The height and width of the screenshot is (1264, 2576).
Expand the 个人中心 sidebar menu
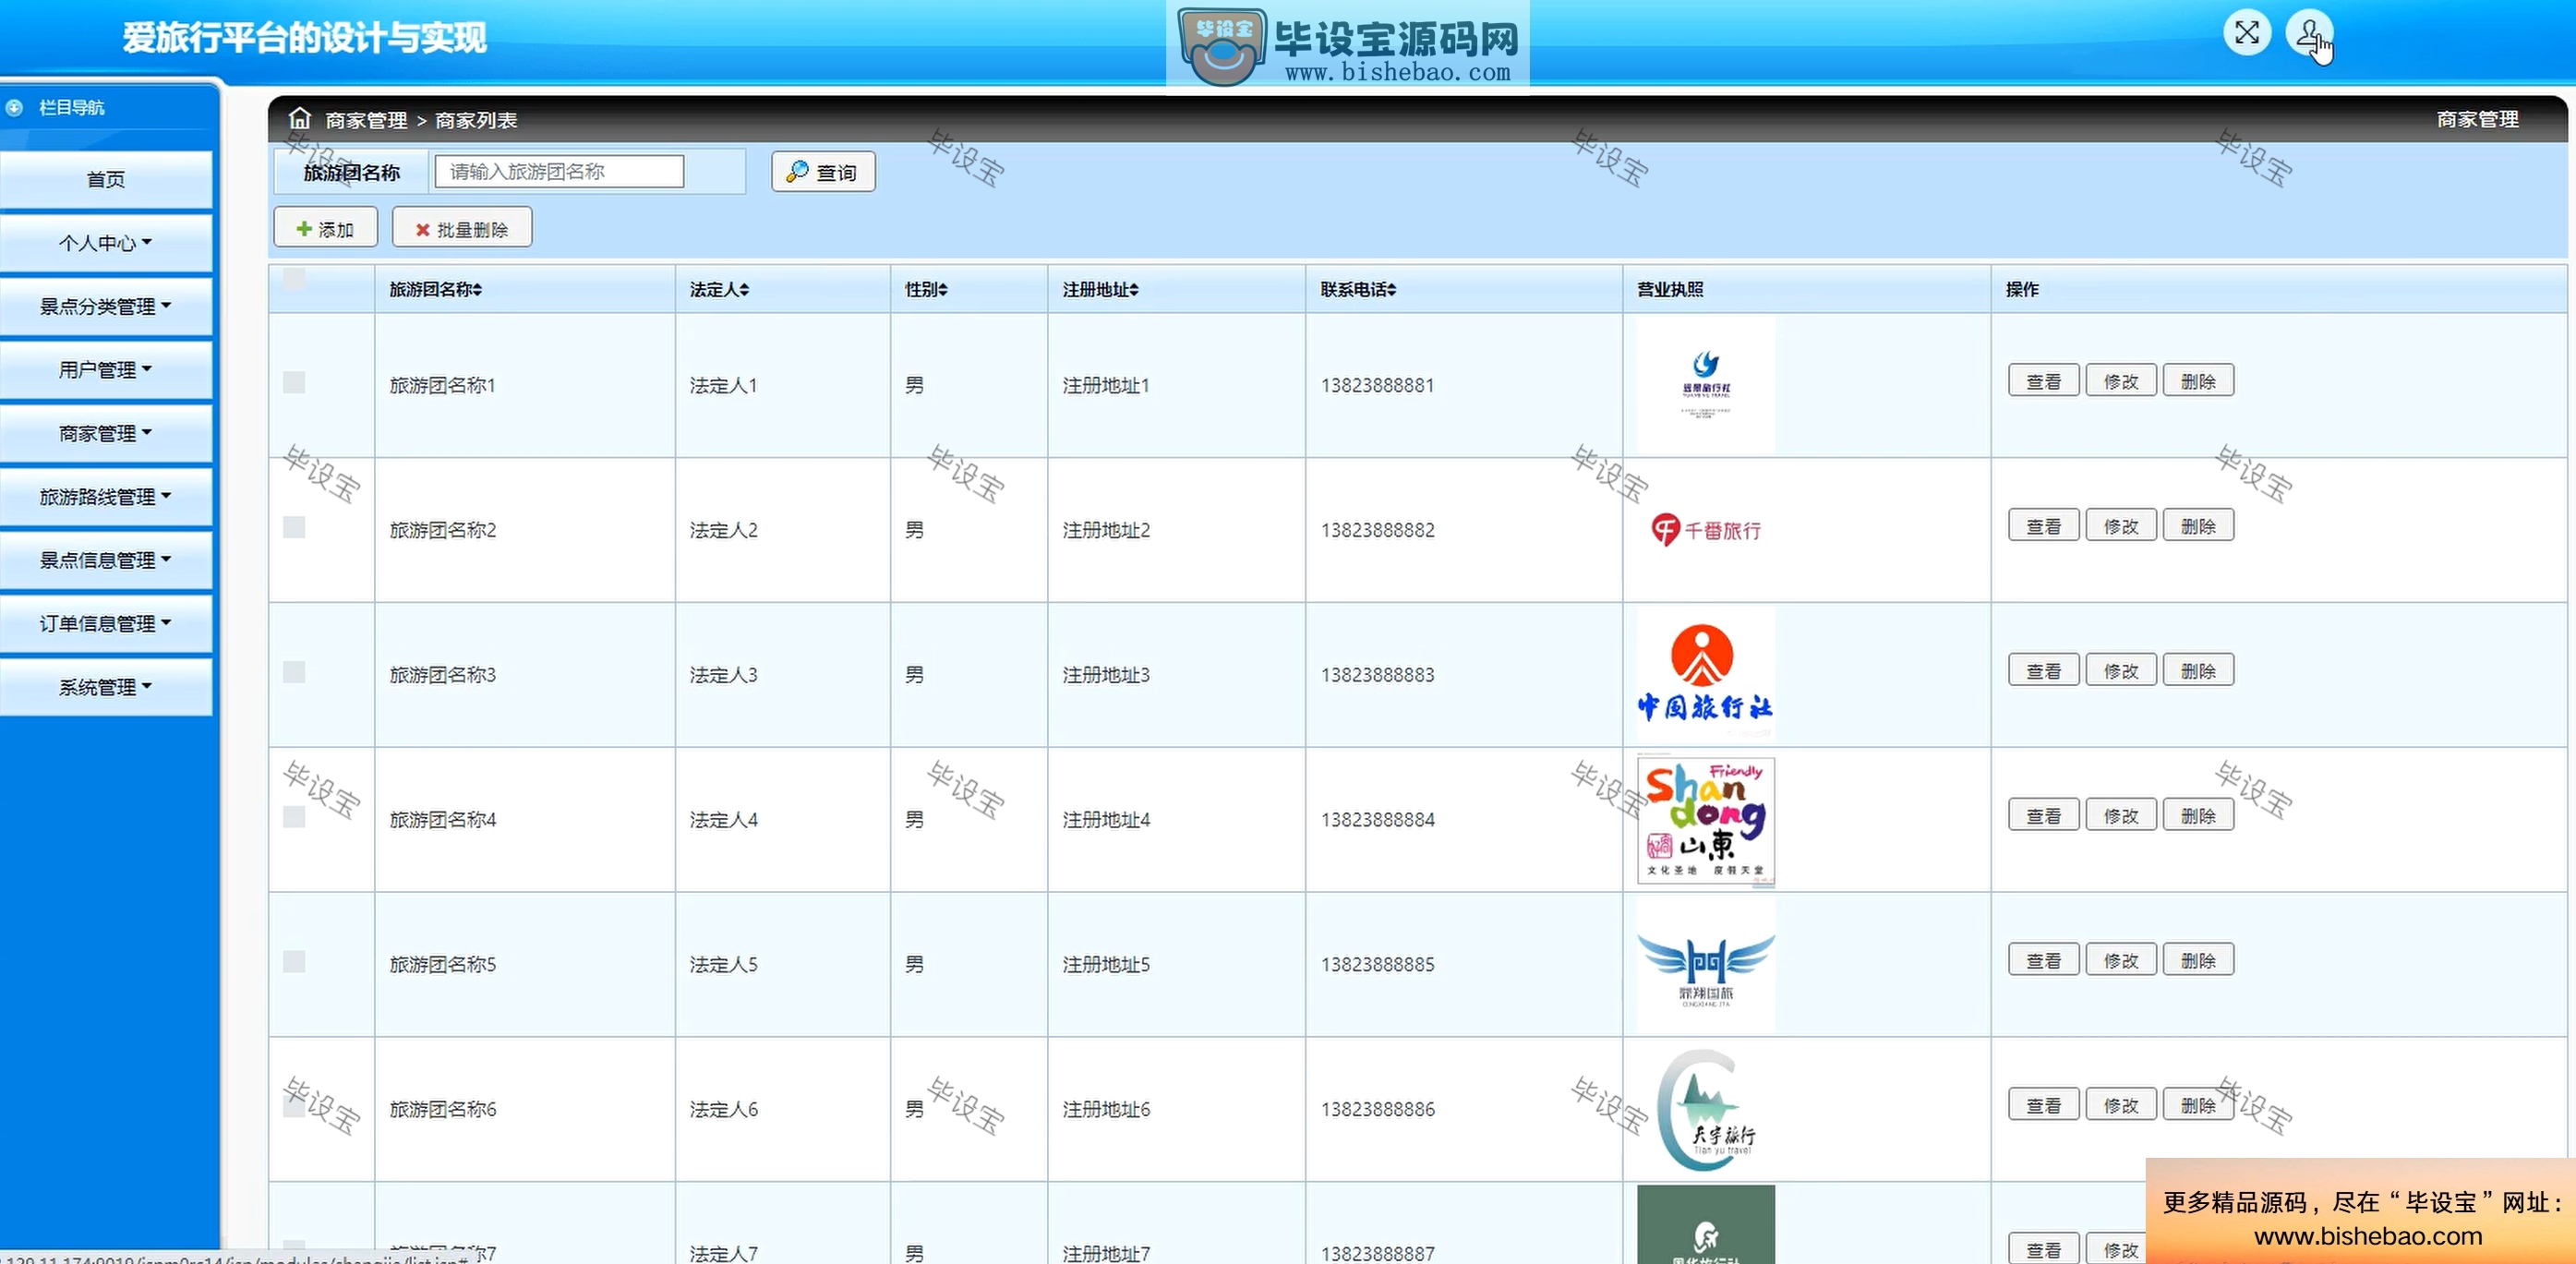(106, 243)
